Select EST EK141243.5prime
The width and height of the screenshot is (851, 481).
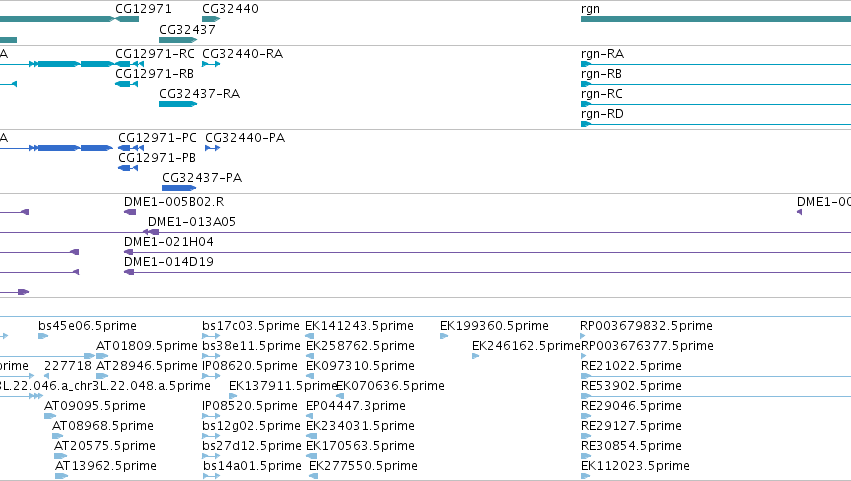(x=359, y=326)
